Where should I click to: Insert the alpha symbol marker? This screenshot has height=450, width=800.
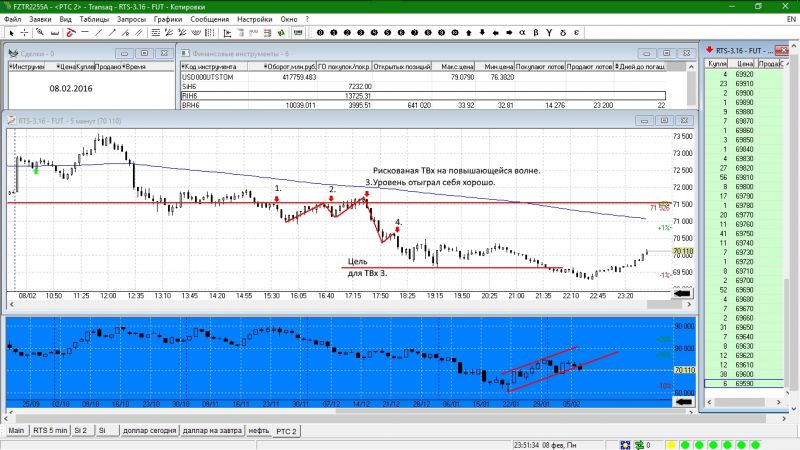522,33
